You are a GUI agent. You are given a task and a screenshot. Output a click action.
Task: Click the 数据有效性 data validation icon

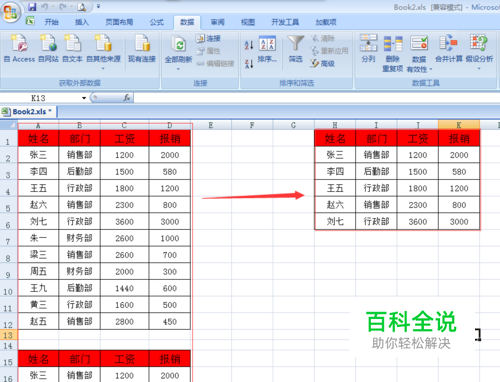[419, 44]
